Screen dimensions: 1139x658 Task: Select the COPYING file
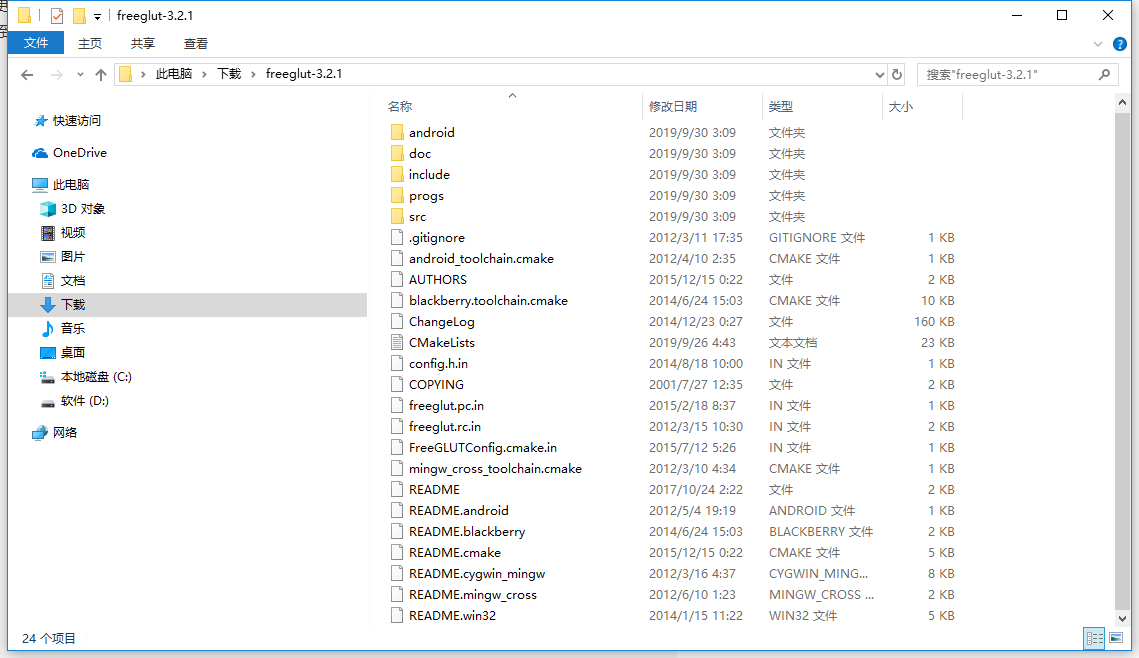436,384
